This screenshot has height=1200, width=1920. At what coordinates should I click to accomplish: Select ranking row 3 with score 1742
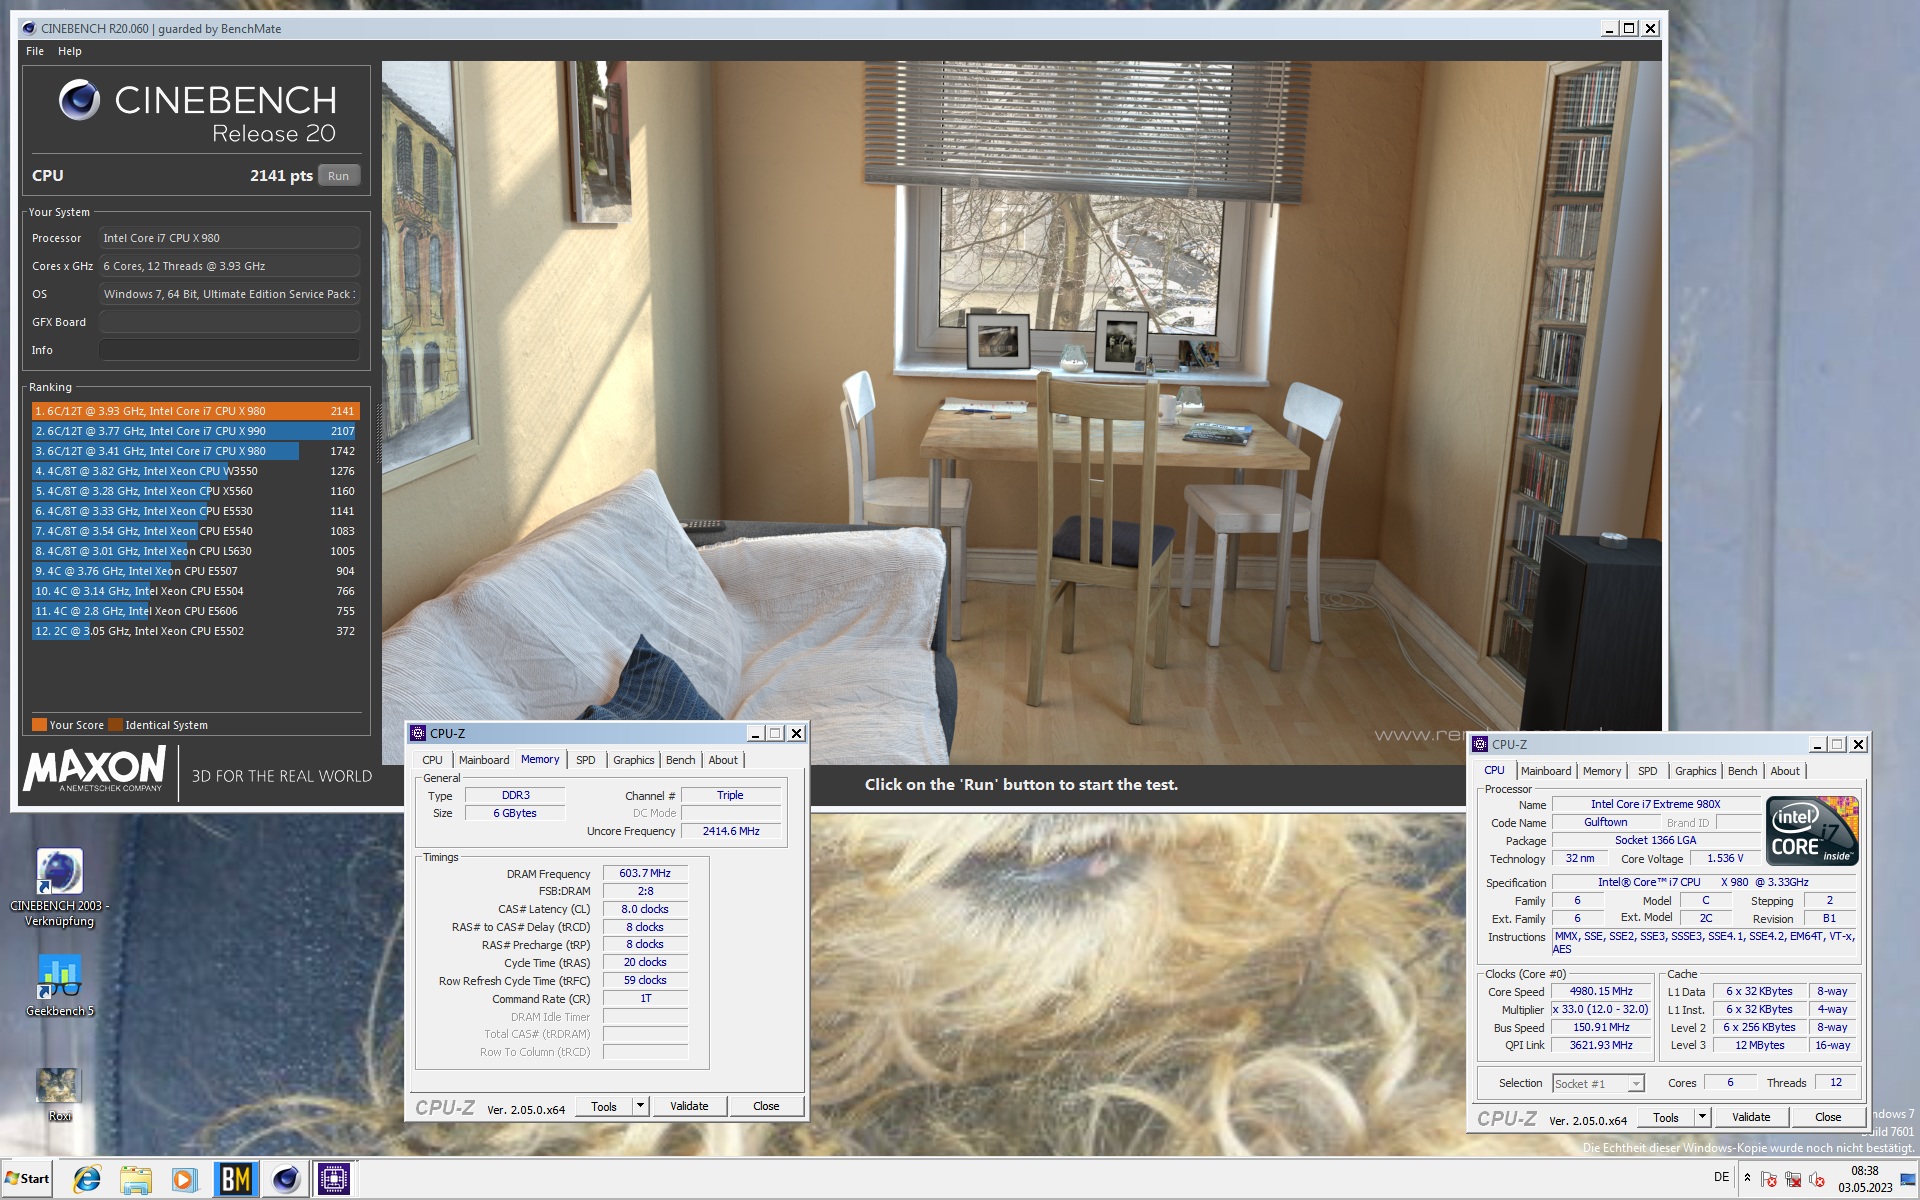(195, 451)
